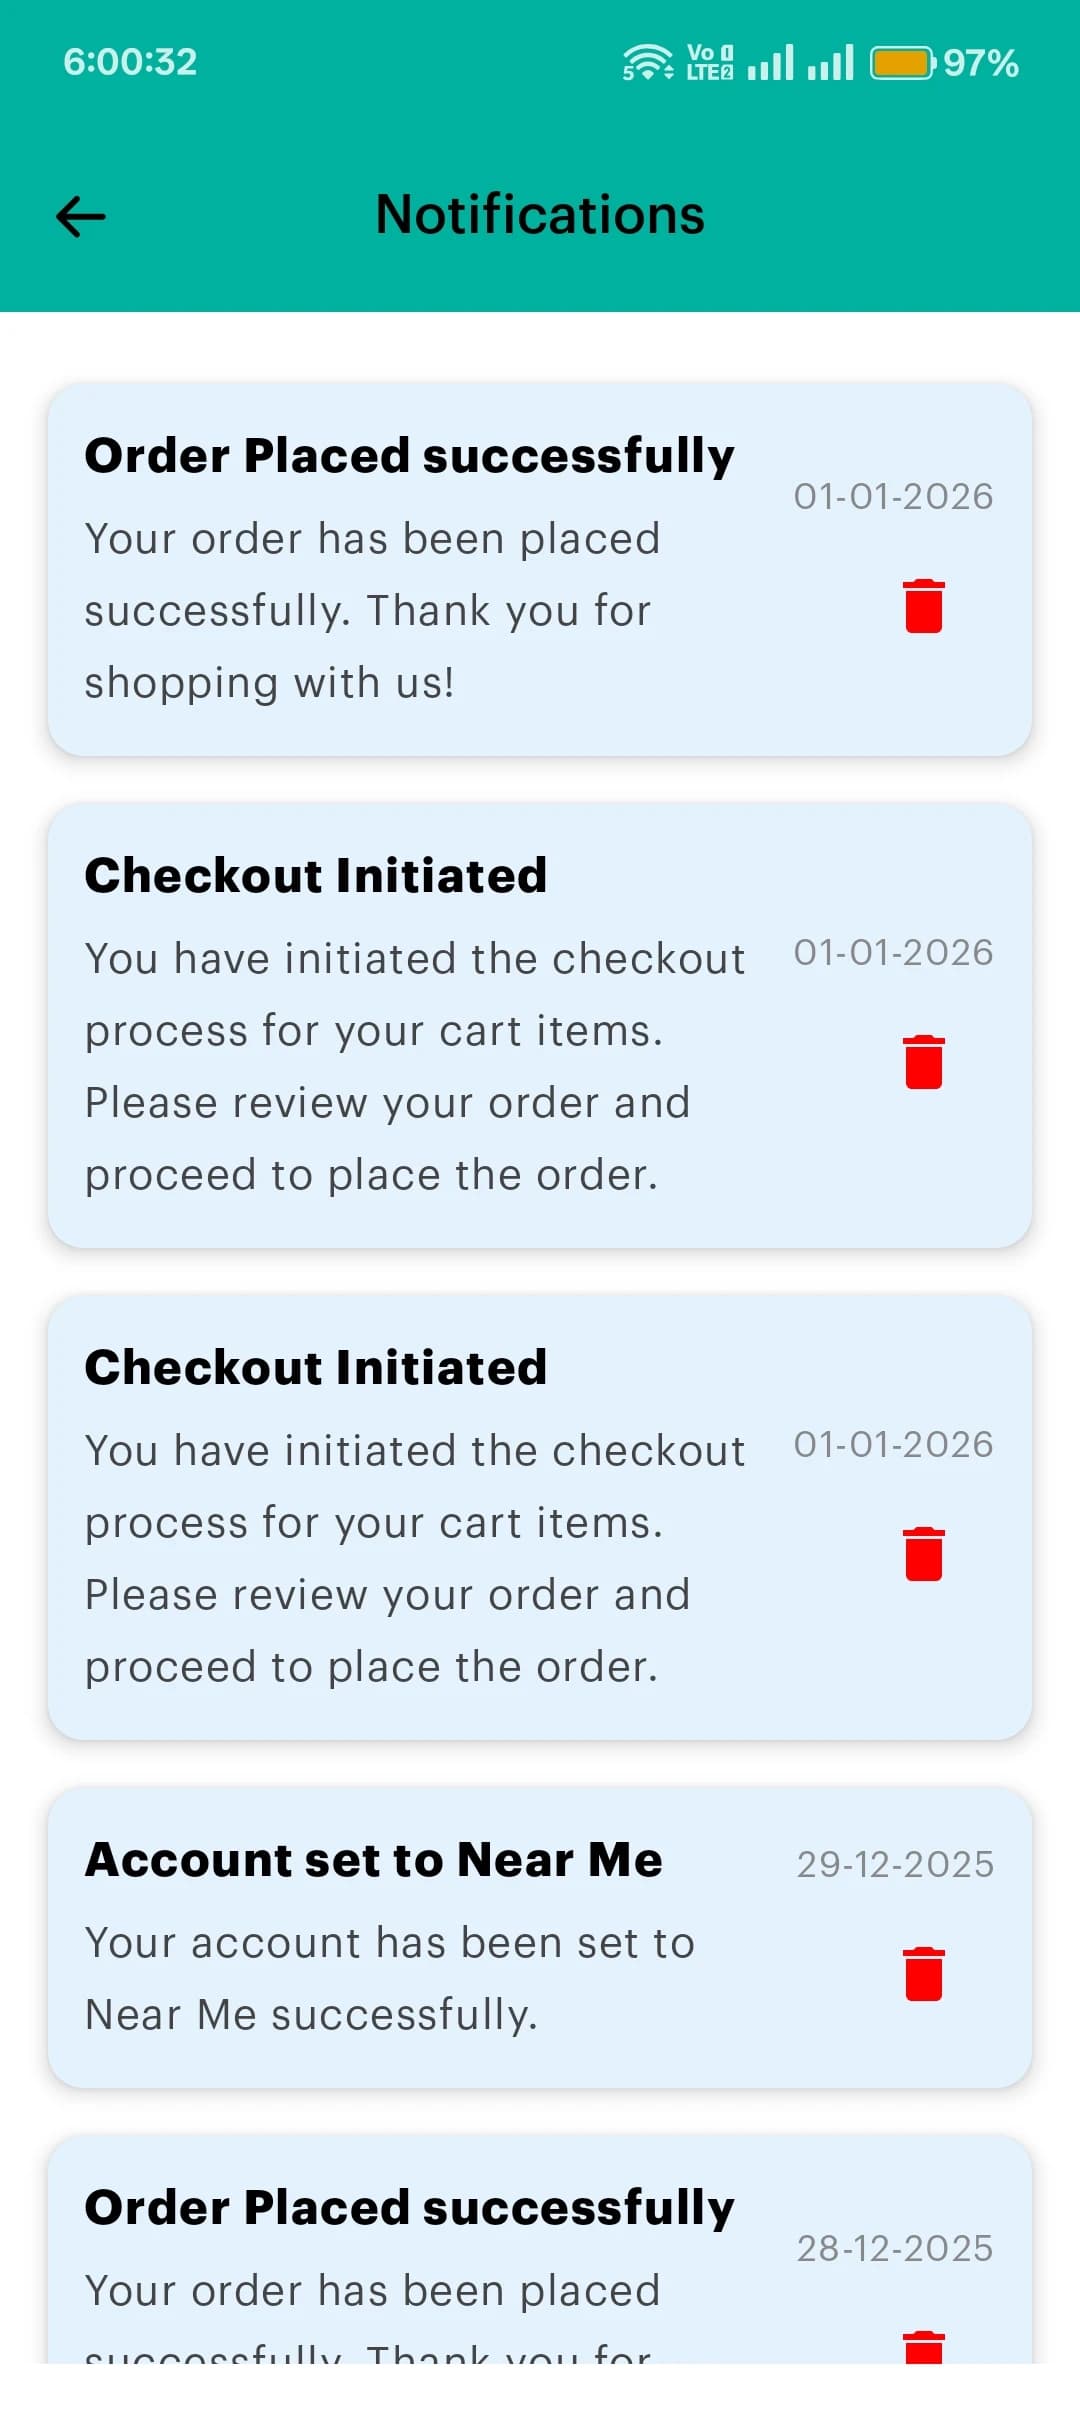This screenshot has height=2412, width=1080.
Task: Open the top Order Placed successfully notification title
Action: pyautogui.click(x=409, y=456)
